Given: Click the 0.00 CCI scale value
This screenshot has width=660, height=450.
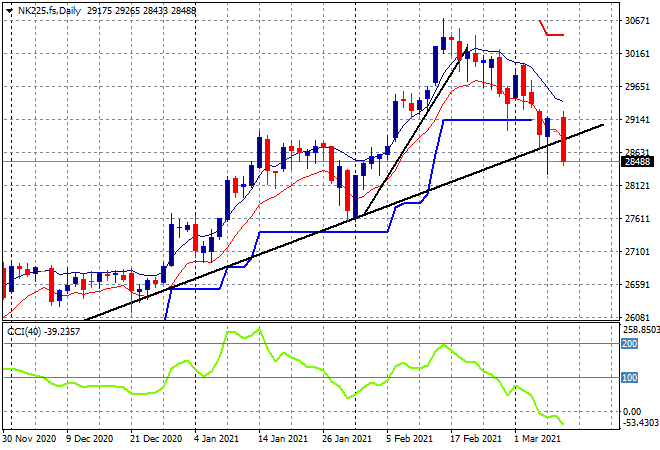Looking at the screenshot, I should coord(631,412).
